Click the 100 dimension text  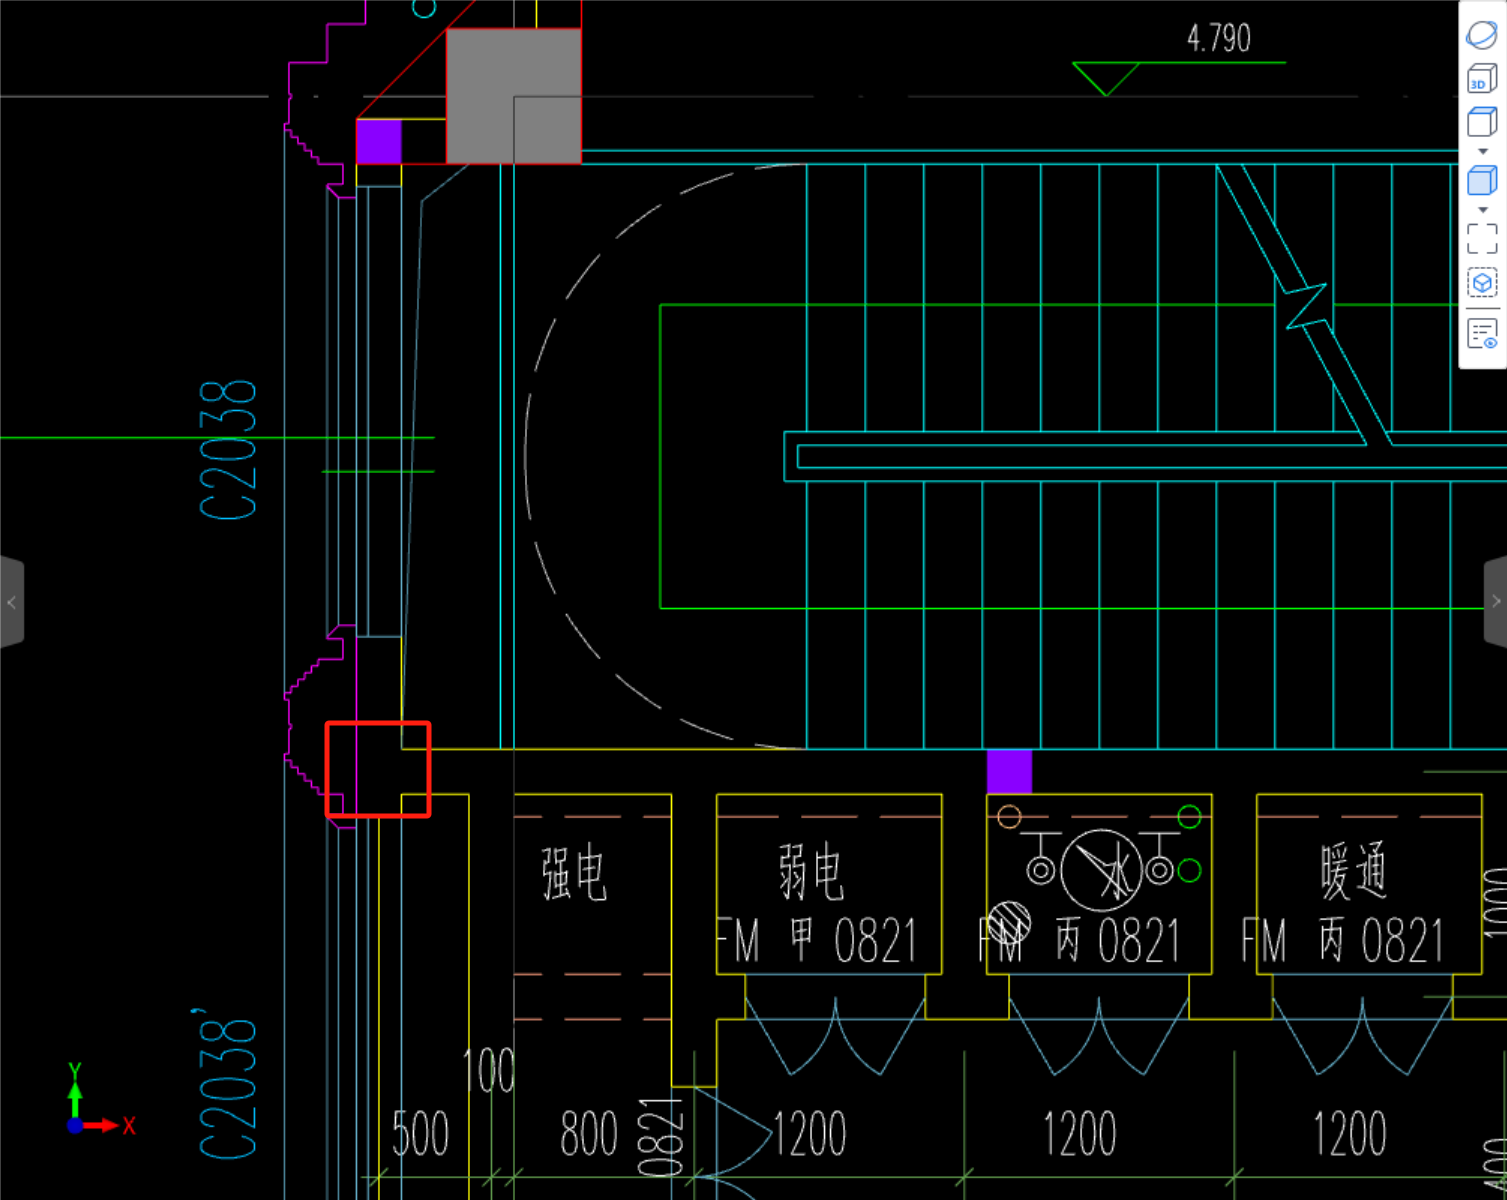pyautogui.click(x=489, y=1071)
